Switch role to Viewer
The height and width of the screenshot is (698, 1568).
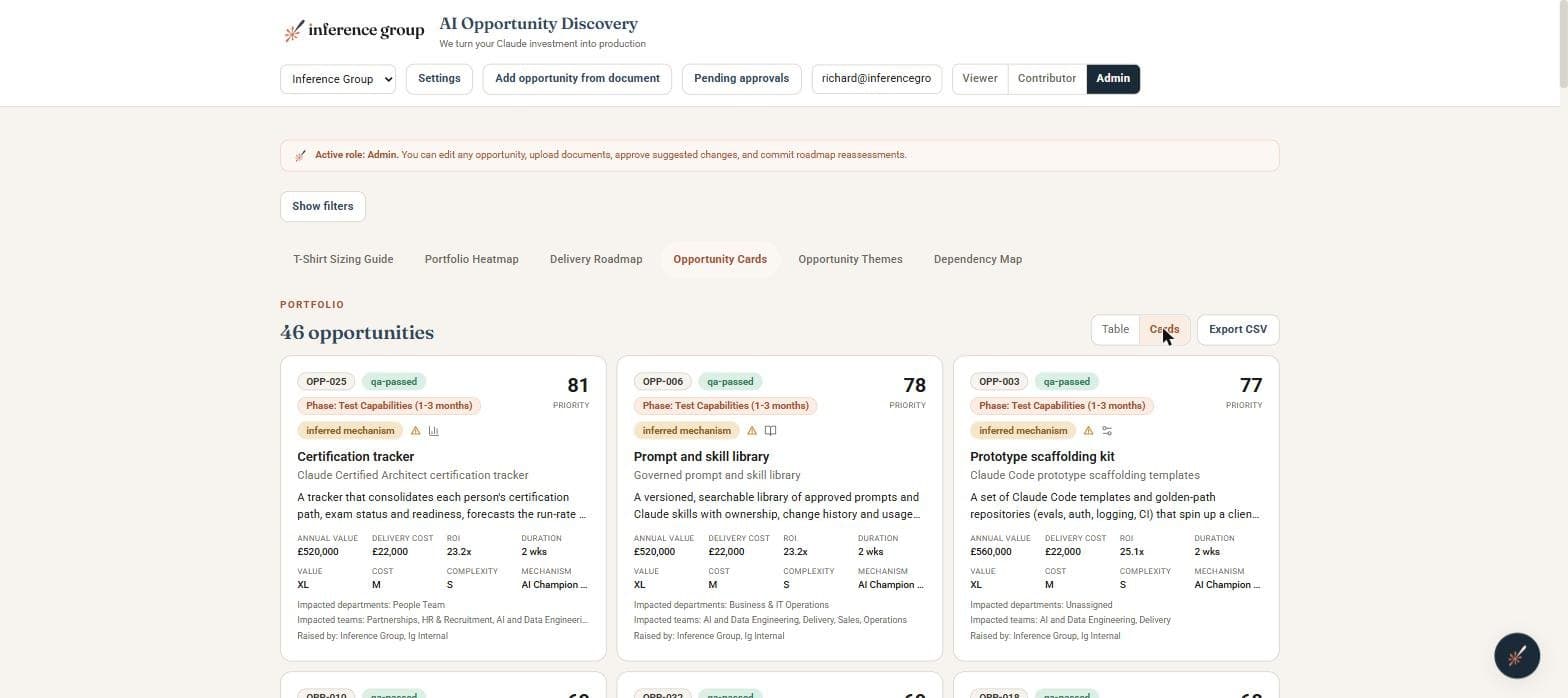pos(980,79)
